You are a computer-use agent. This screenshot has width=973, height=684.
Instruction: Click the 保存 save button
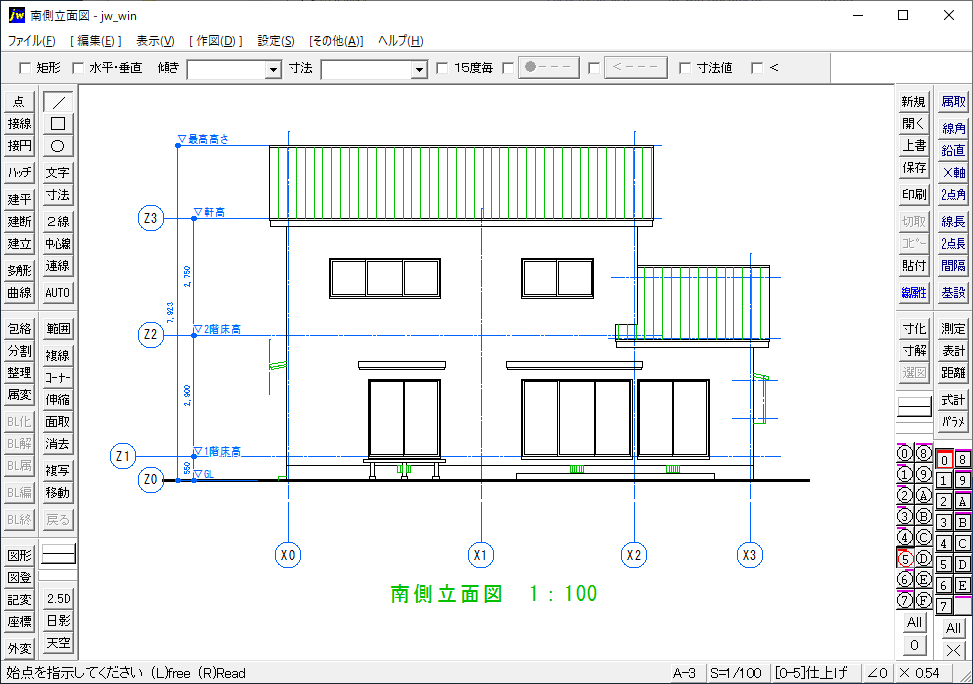coord(912,168)
